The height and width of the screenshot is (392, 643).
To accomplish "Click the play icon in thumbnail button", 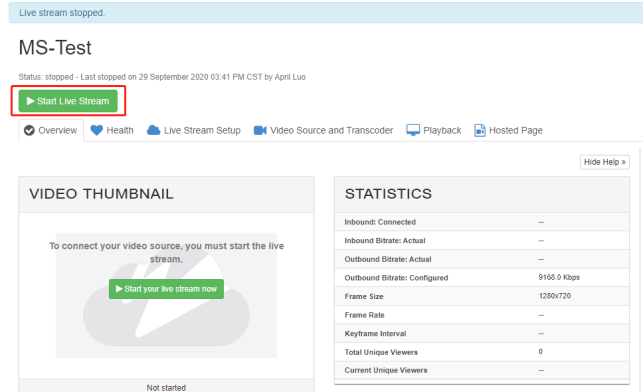I will 119,289.
